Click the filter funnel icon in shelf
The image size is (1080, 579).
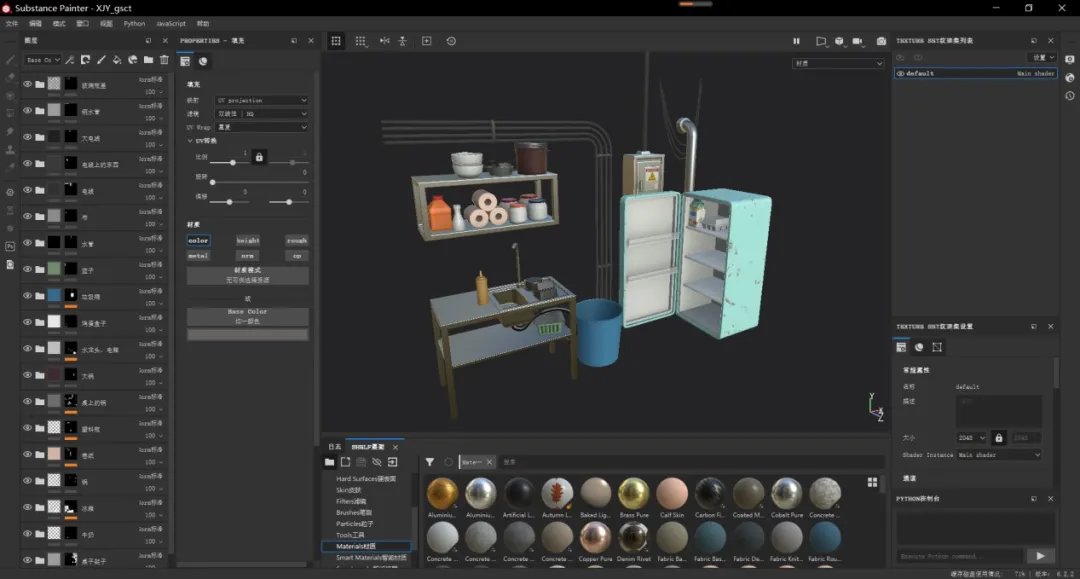pyautogui.click(x=429, y=462)
